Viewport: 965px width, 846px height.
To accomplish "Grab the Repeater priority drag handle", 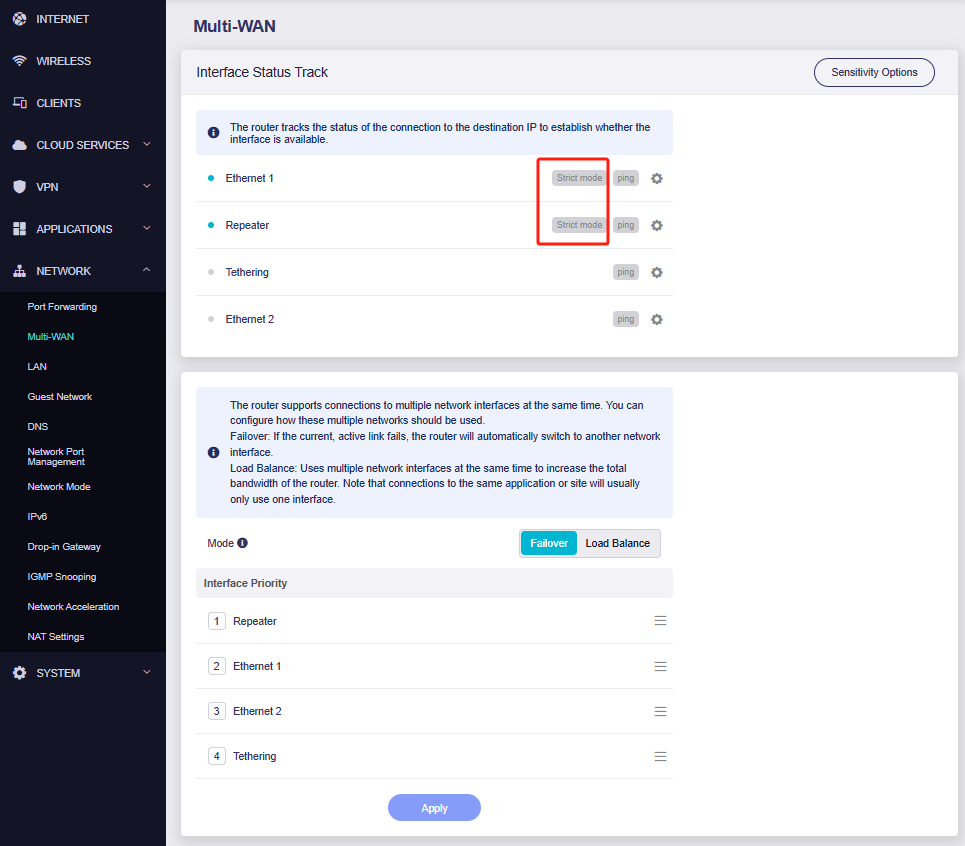I will click(660, 621).
